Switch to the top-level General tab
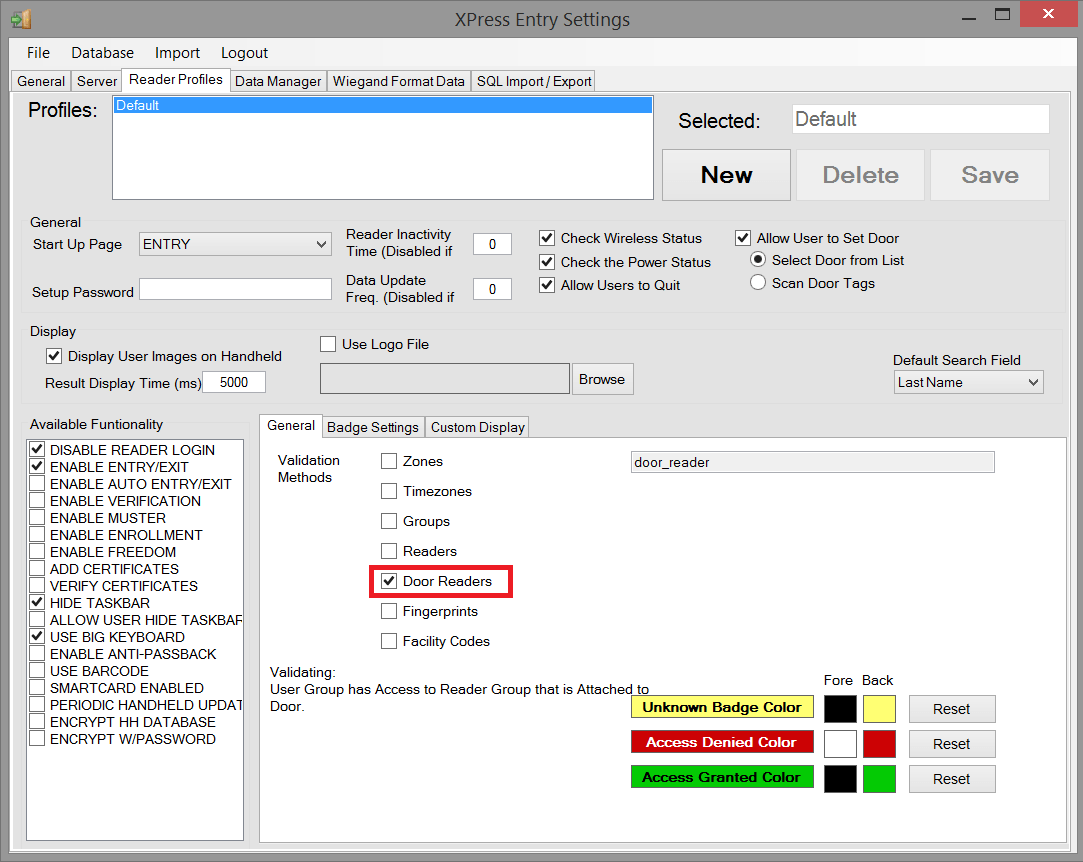 (x=41, y=82)
